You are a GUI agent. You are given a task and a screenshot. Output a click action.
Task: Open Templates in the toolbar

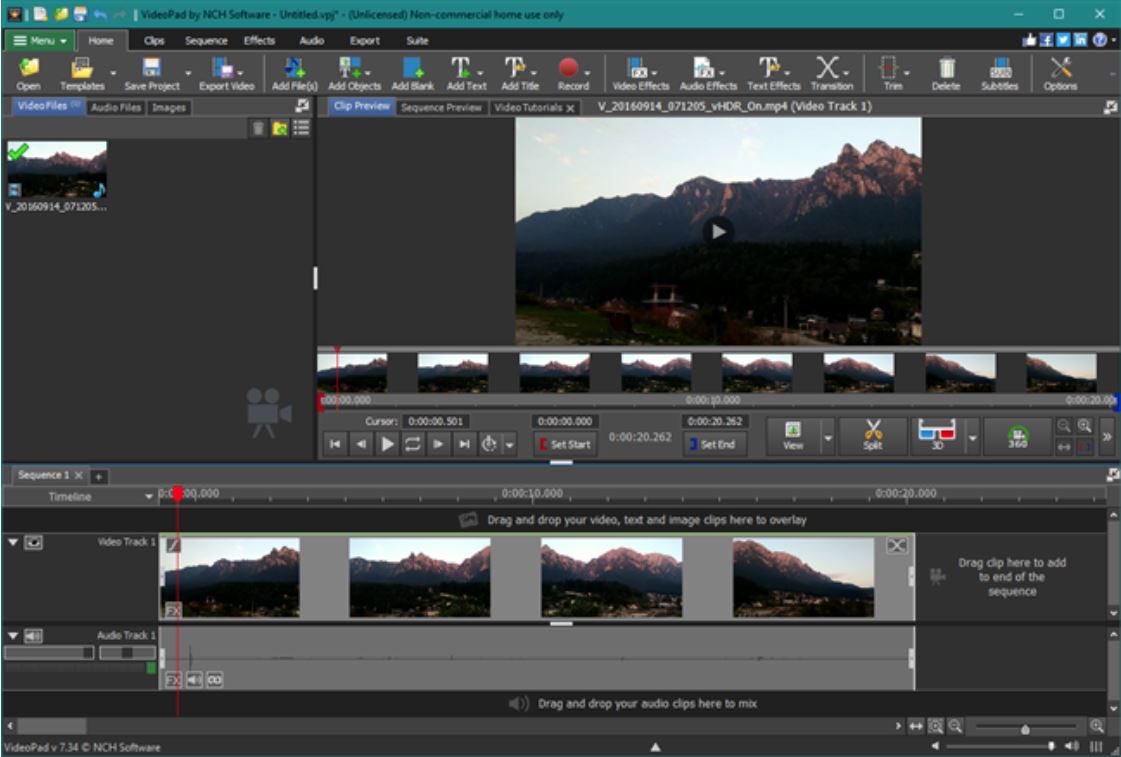[x=82, y=74]
